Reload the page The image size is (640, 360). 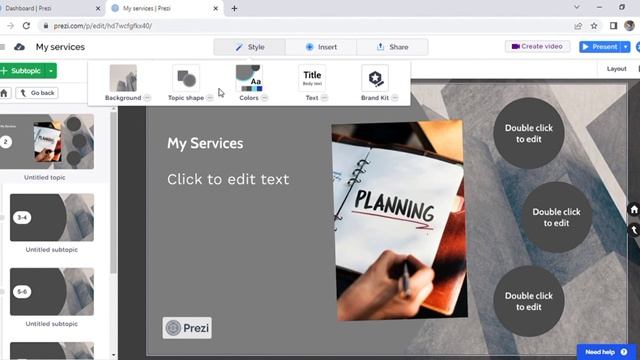[x=26, y=26]
